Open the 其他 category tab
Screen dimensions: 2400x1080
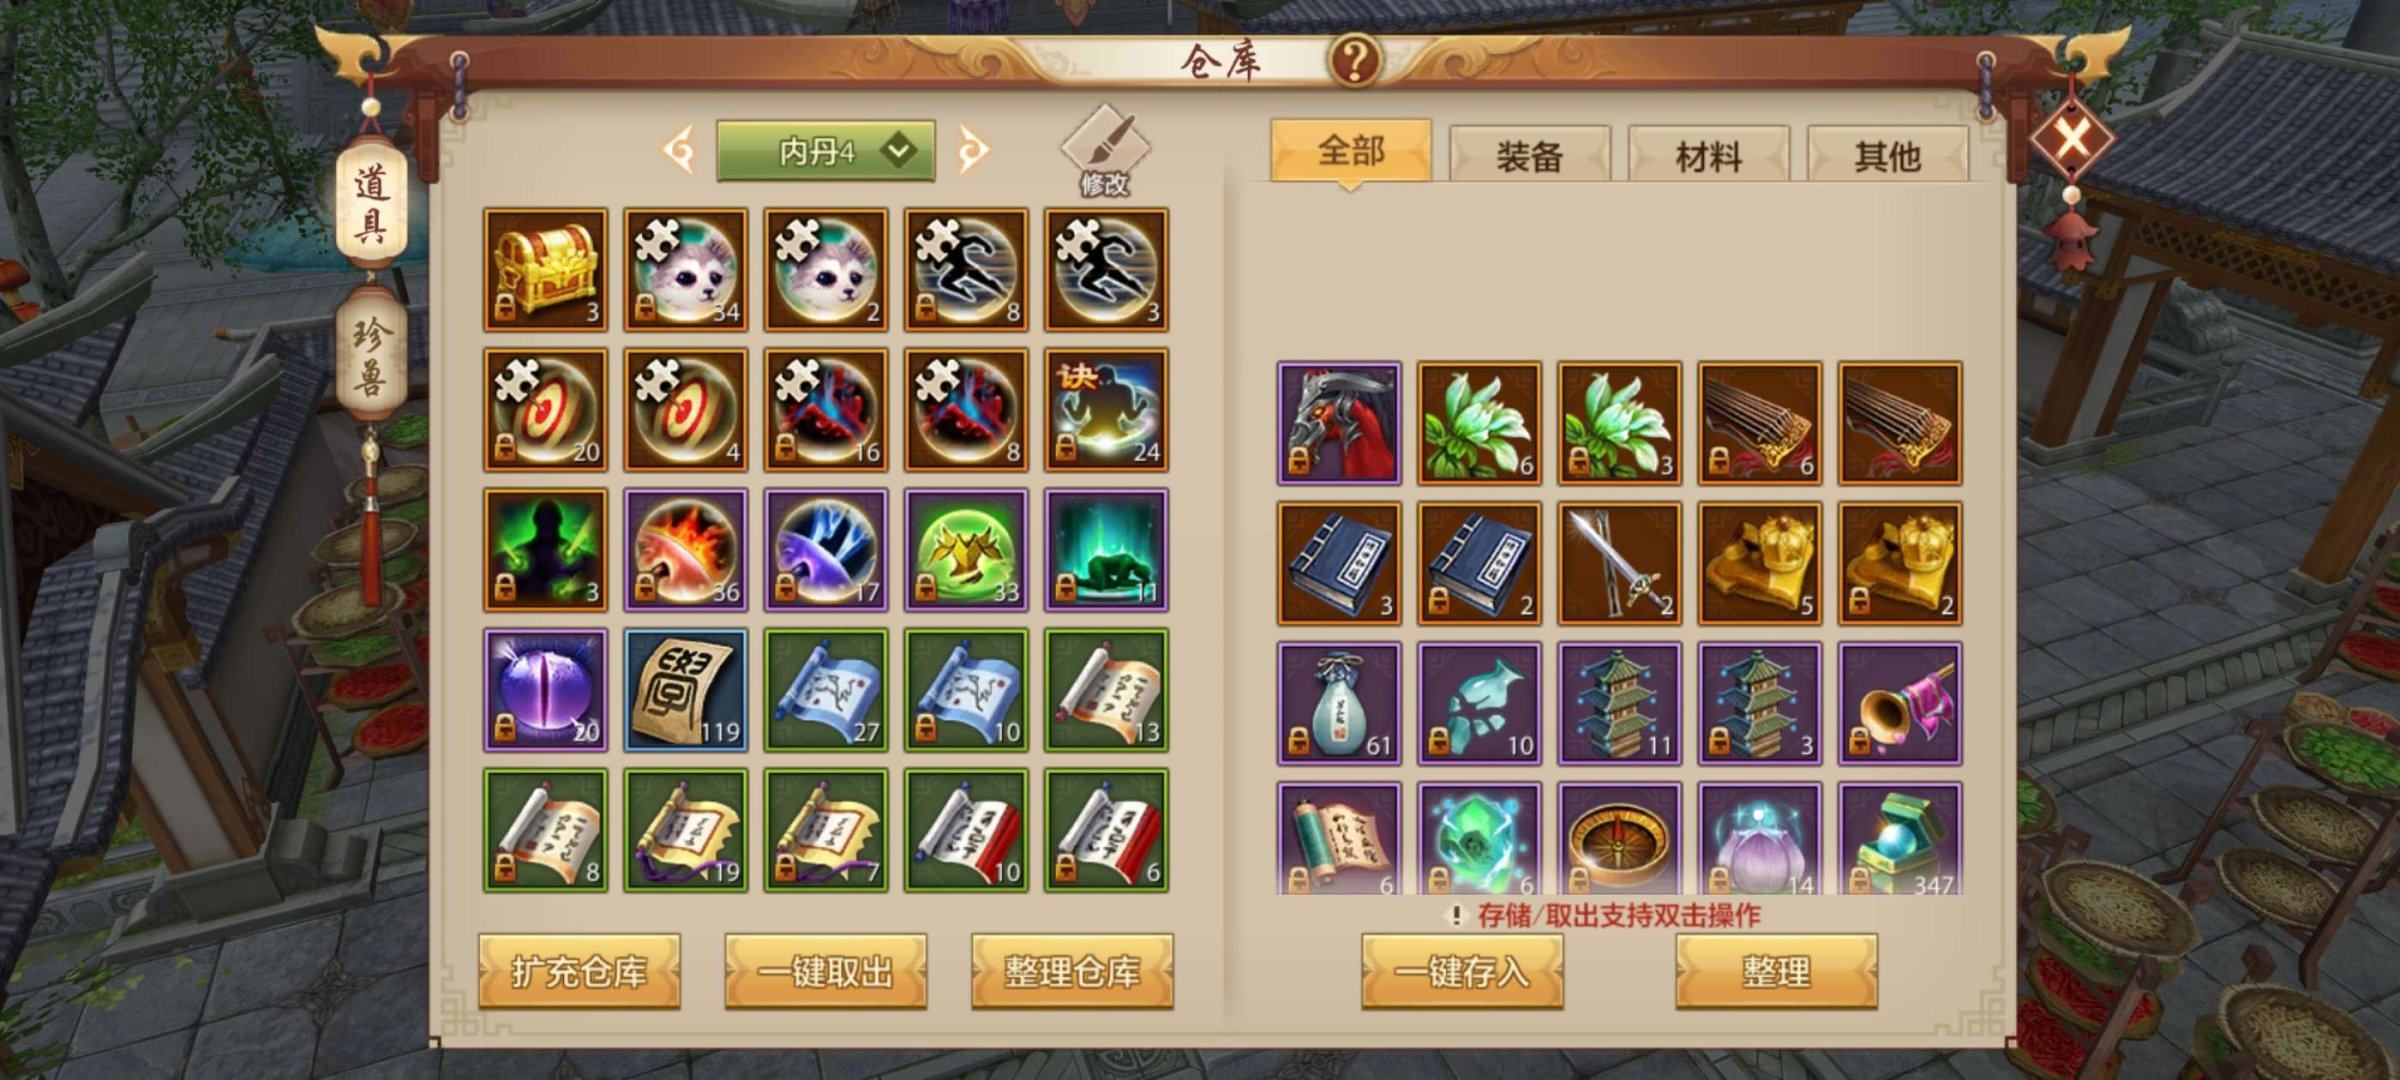pos(1888,155)
